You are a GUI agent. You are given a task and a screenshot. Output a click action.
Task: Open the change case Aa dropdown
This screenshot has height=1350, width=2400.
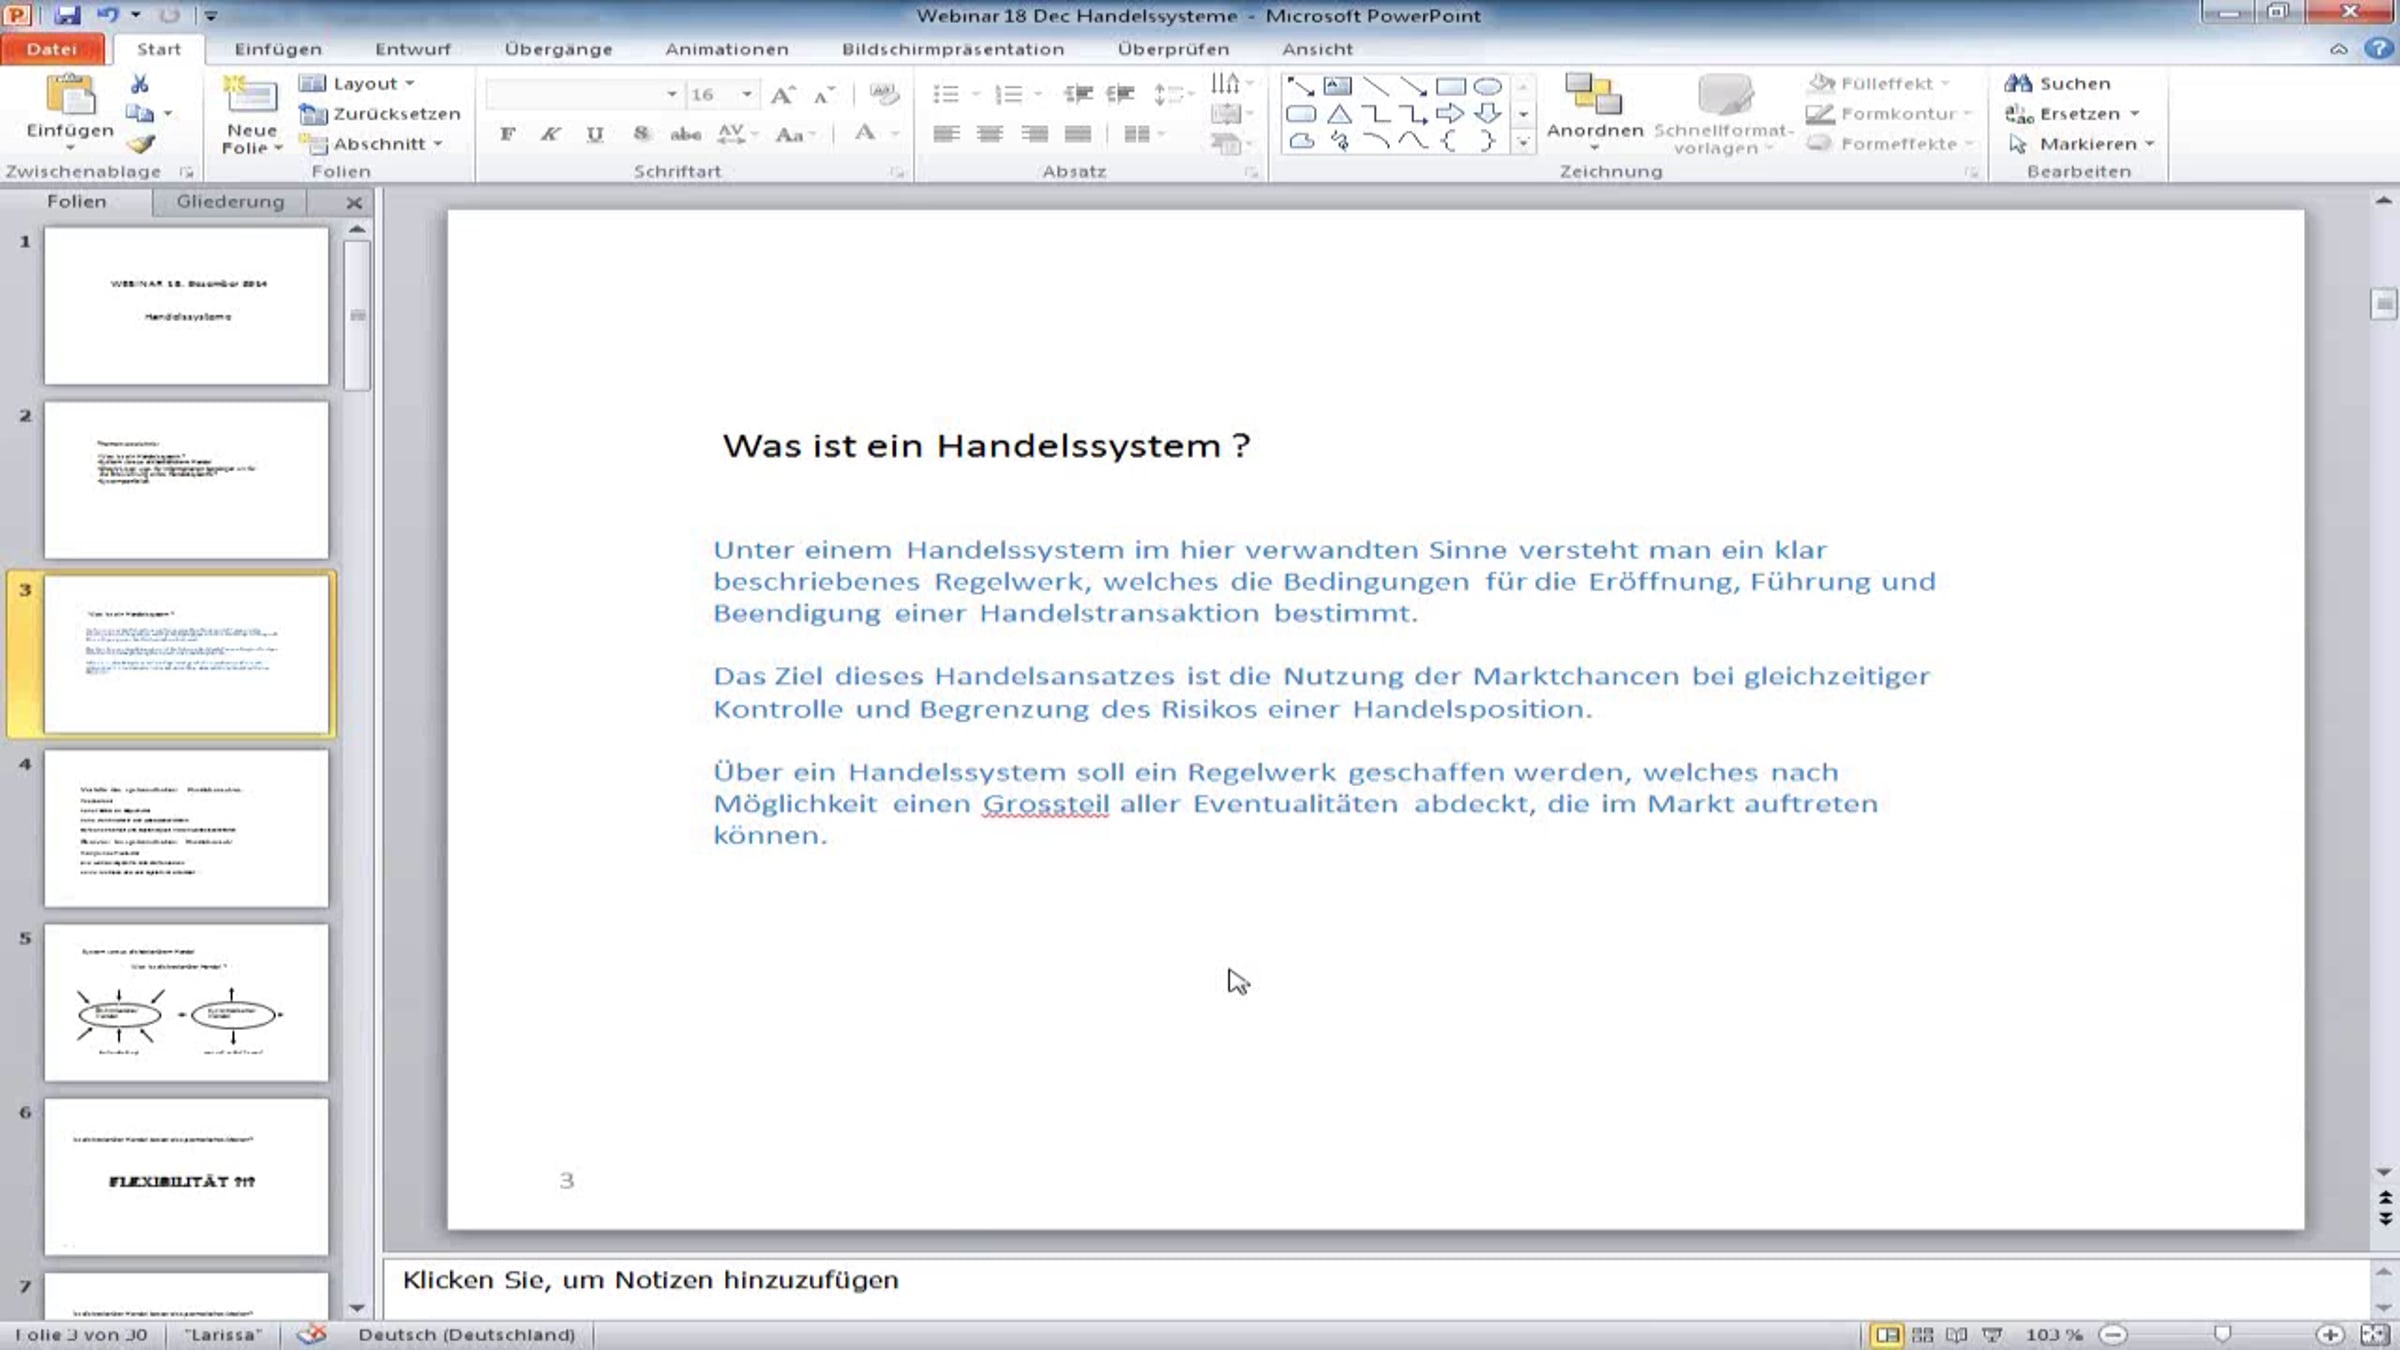pyautogui.click(x=796, y=134)
